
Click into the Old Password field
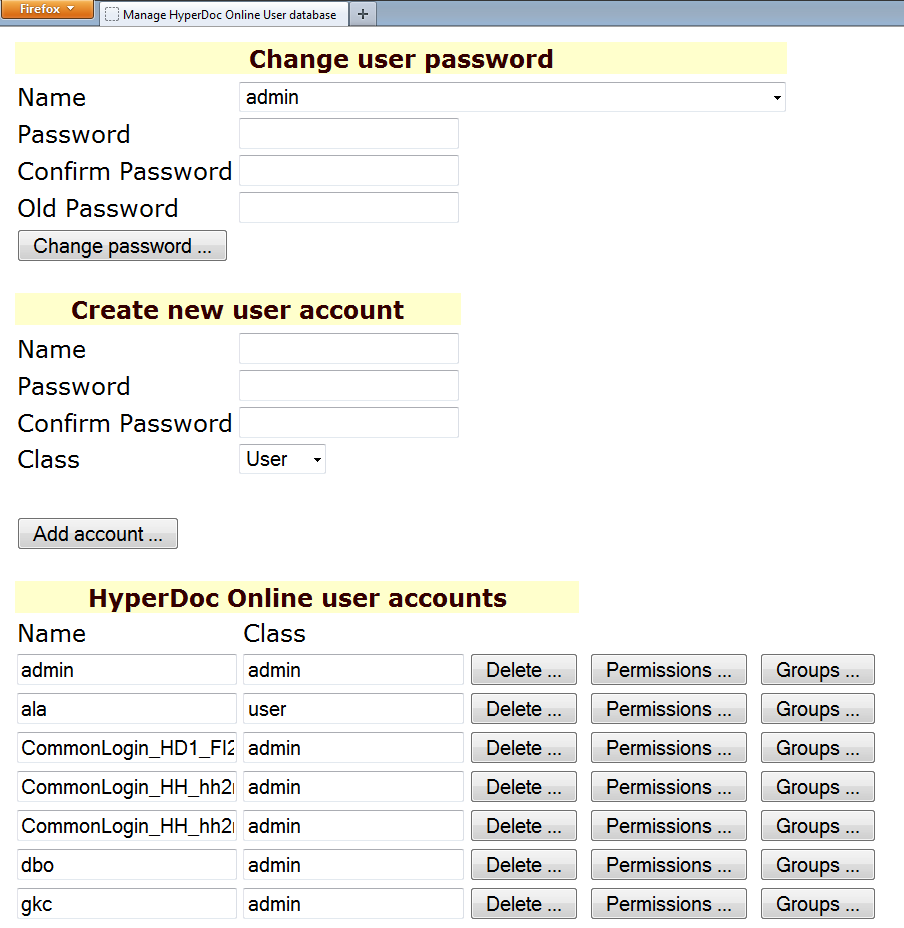[349, 208]
